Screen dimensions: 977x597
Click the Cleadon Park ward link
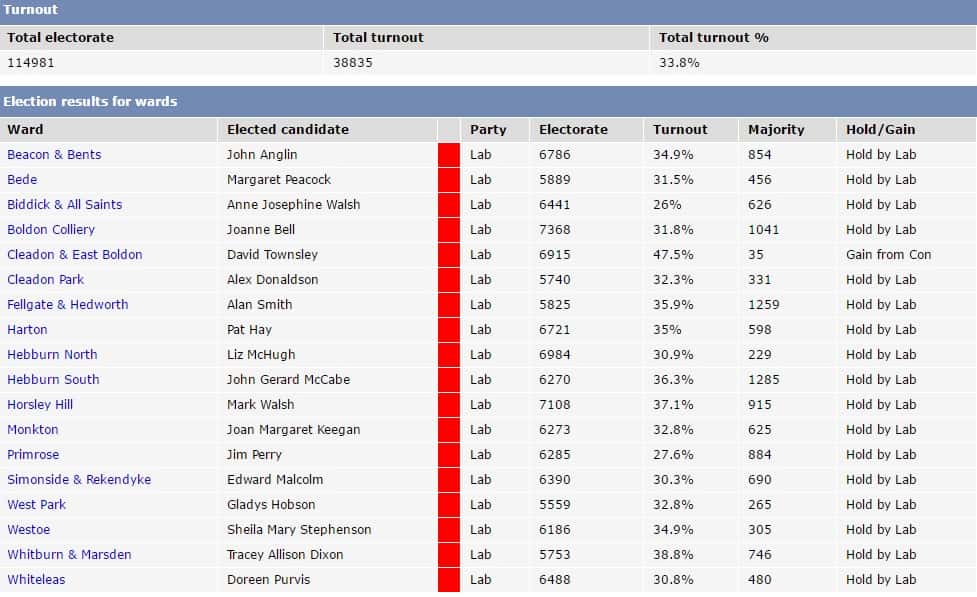click(x=45, y=279)
